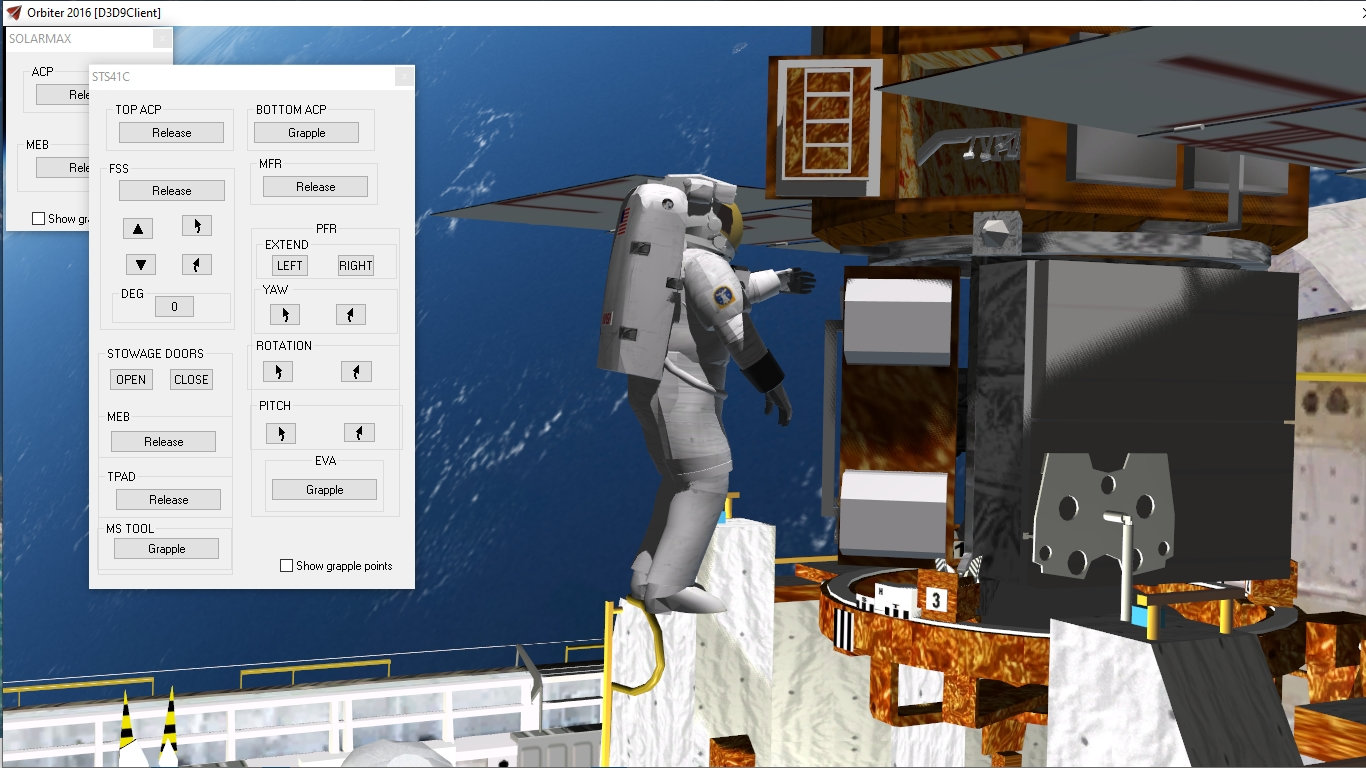Click the DEG value field showing 0
The height and width of the screenshot is (768, 1366).
(x=174, y=307)
